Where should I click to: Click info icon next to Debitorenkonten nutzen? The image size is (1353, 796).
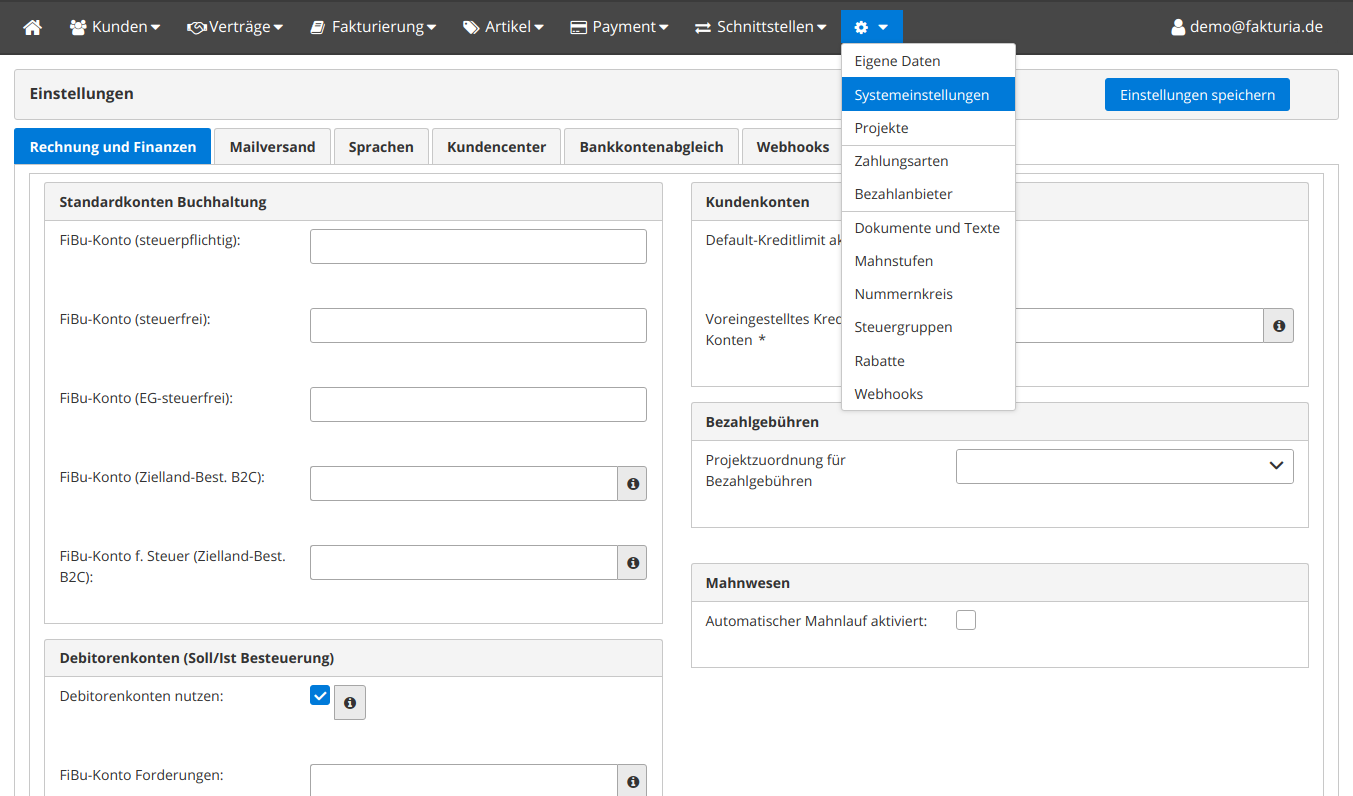coord(349,702)
